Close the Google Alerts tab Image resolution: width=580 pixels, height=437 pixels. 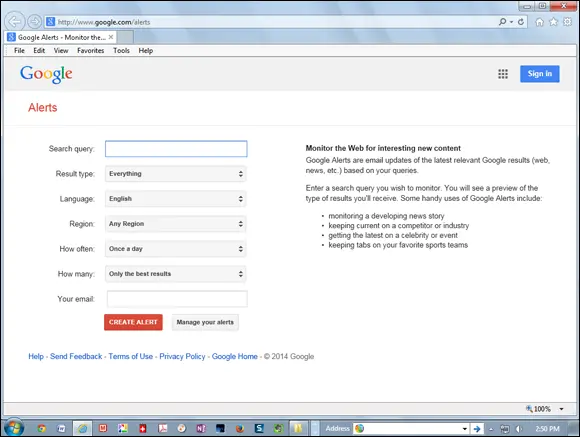[x=111, y=37]
